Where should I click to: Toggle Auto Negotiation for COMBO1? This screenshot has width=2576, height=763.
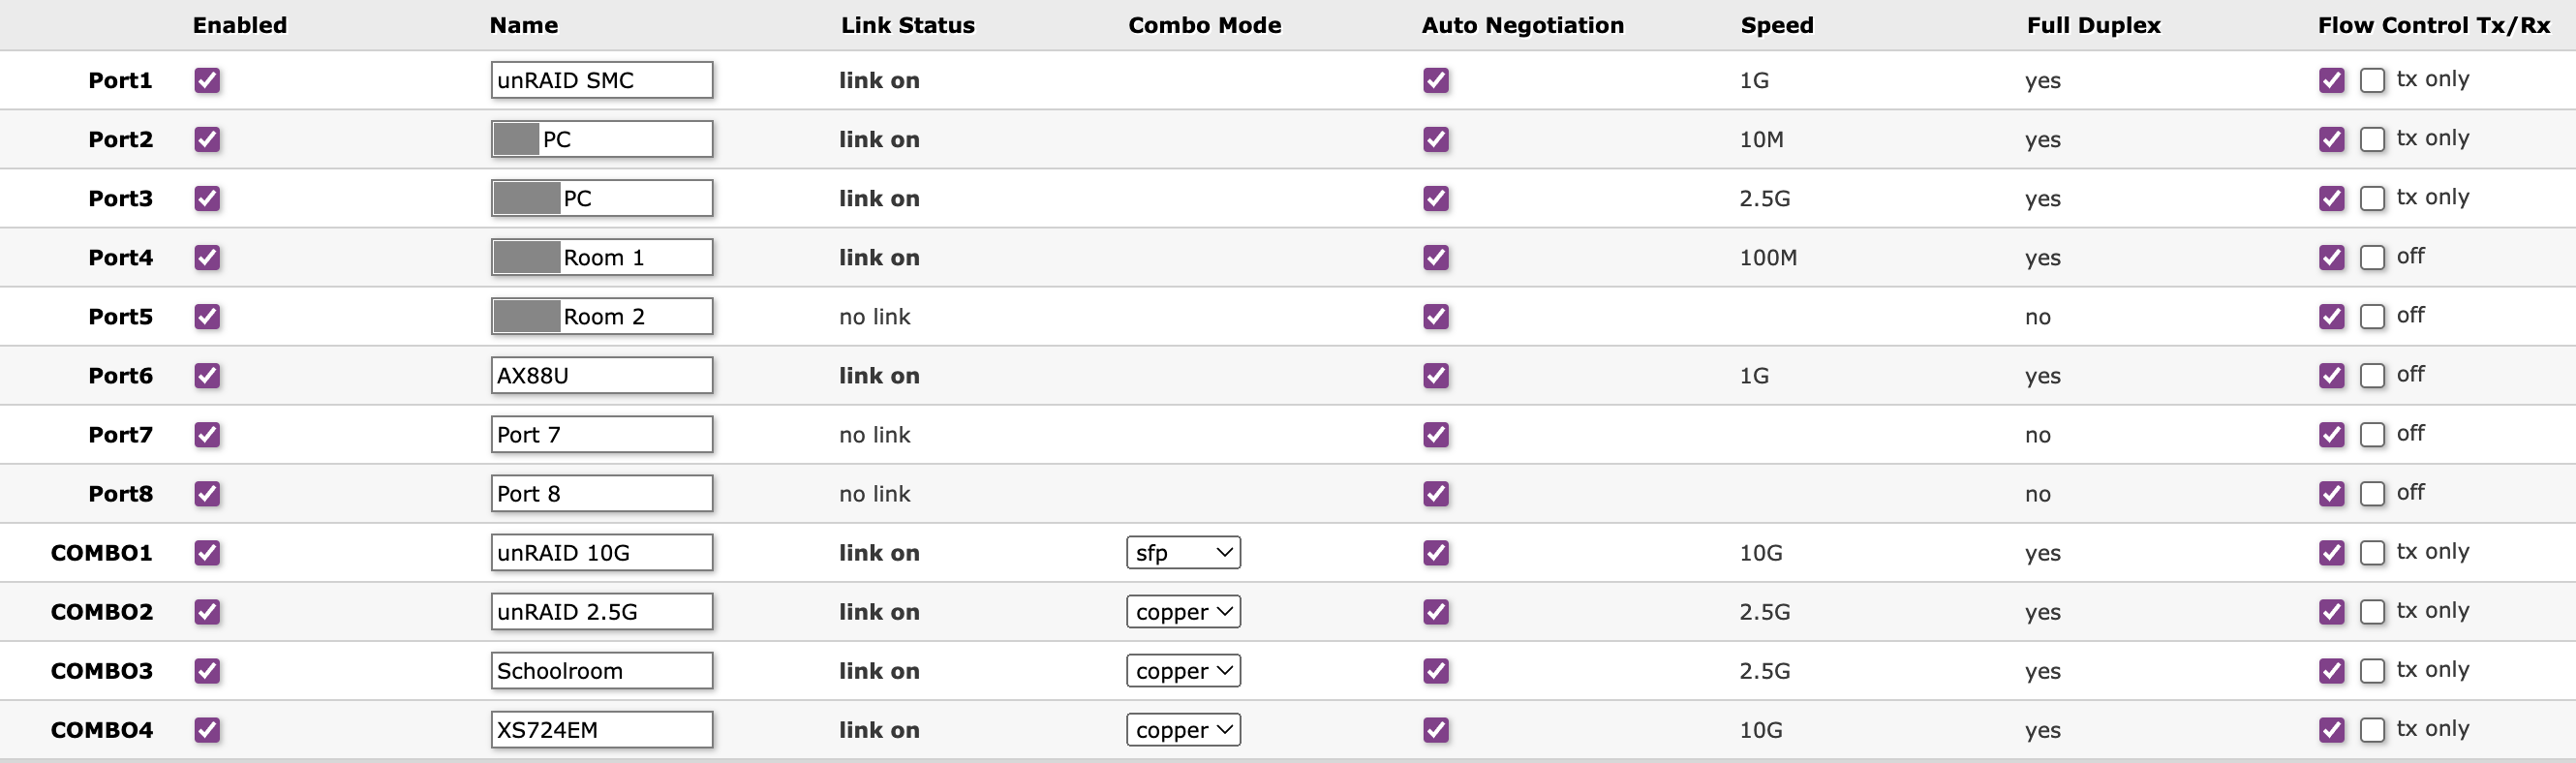[x=1436, y=552]
